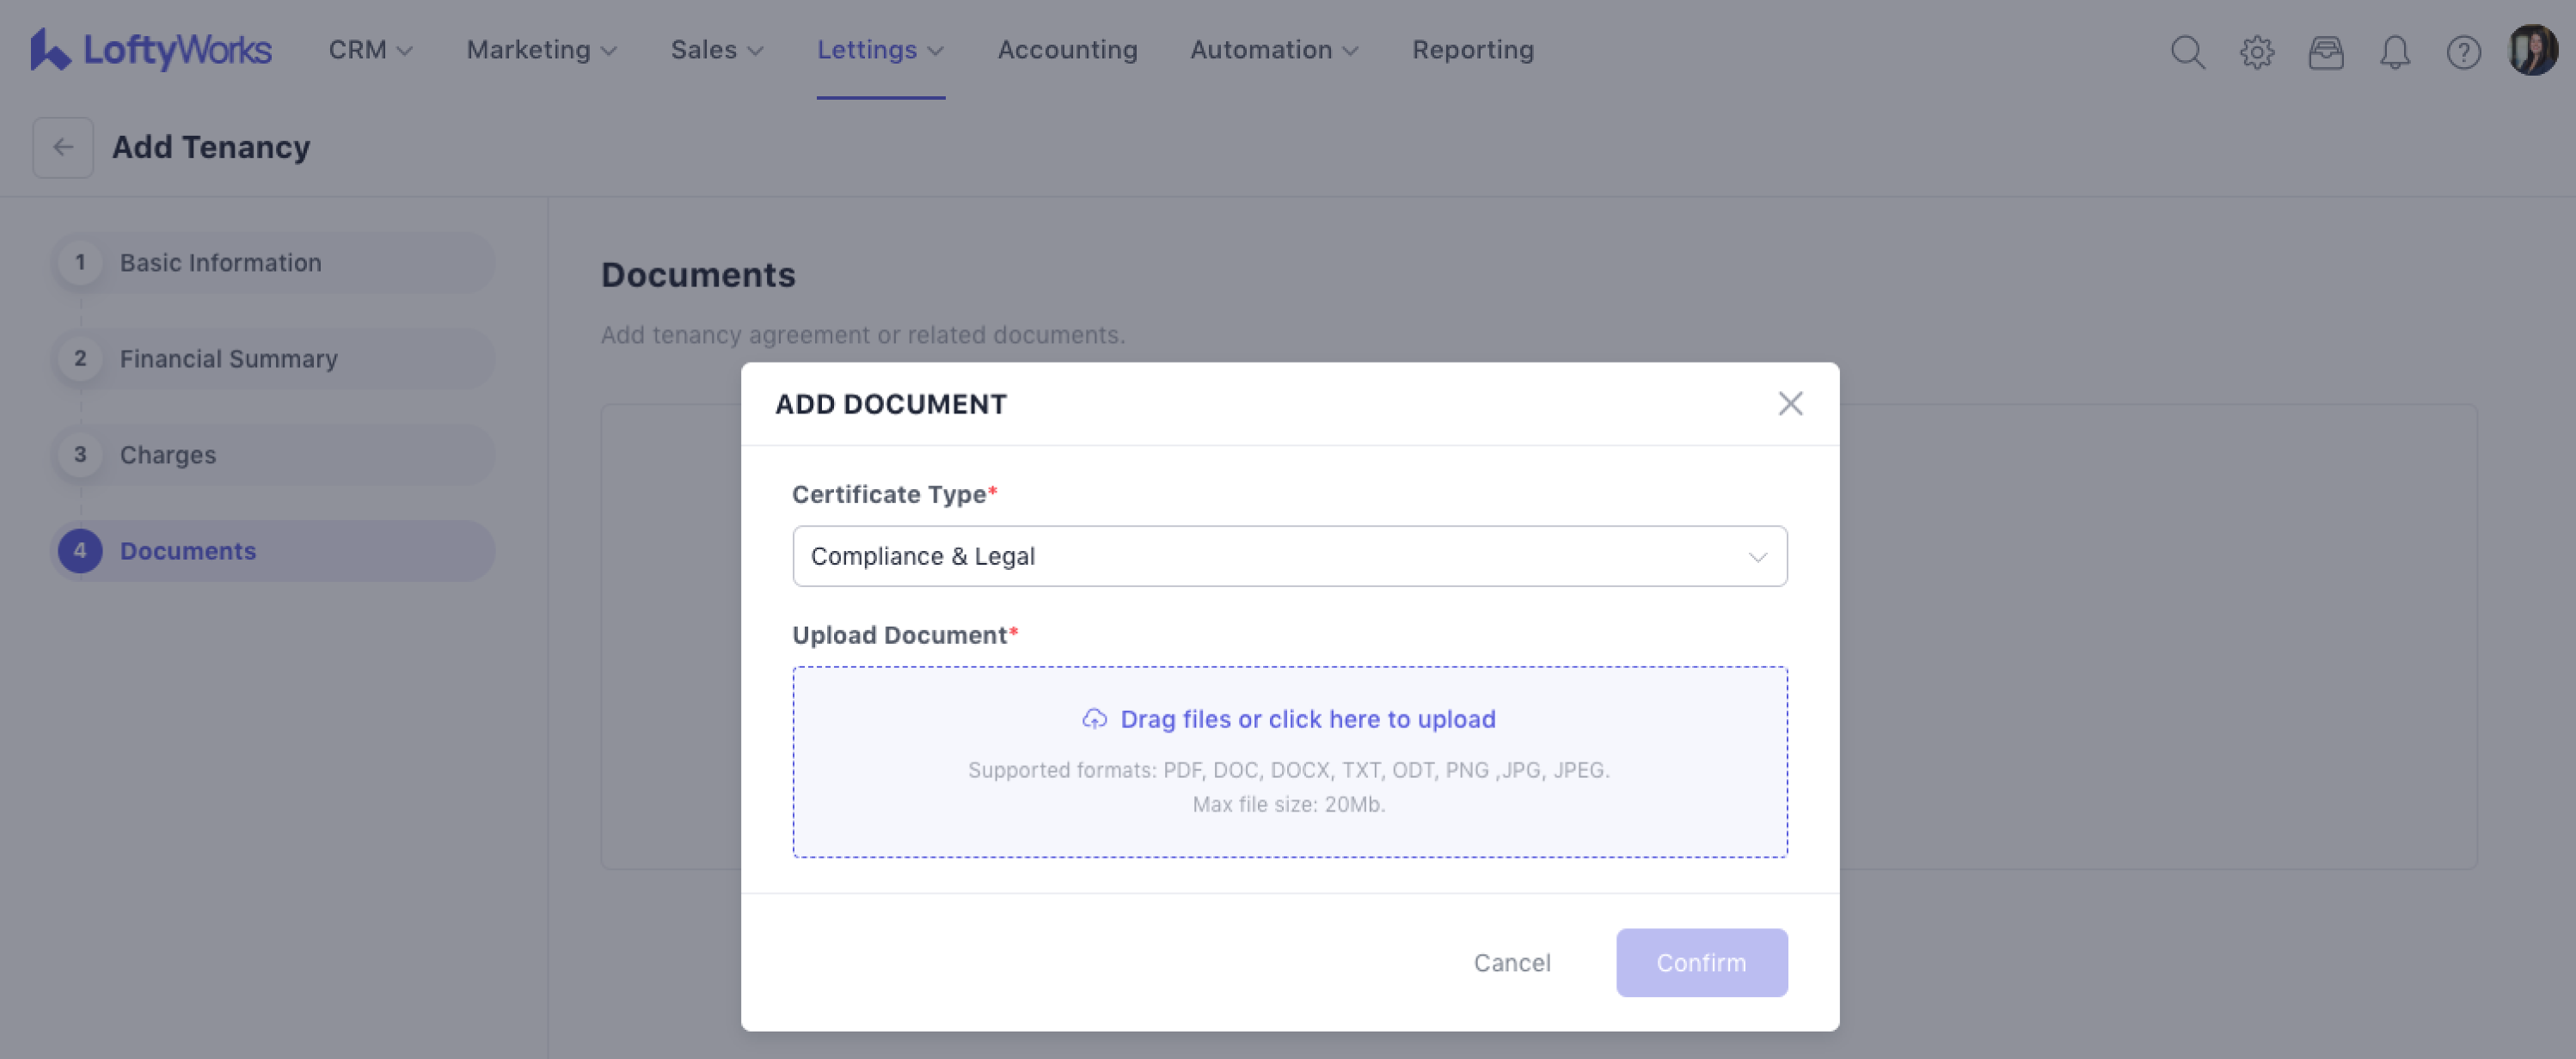Open the Marketing dropdown menu
This screenshot has width=2576, height=1059.
point(541,50)
